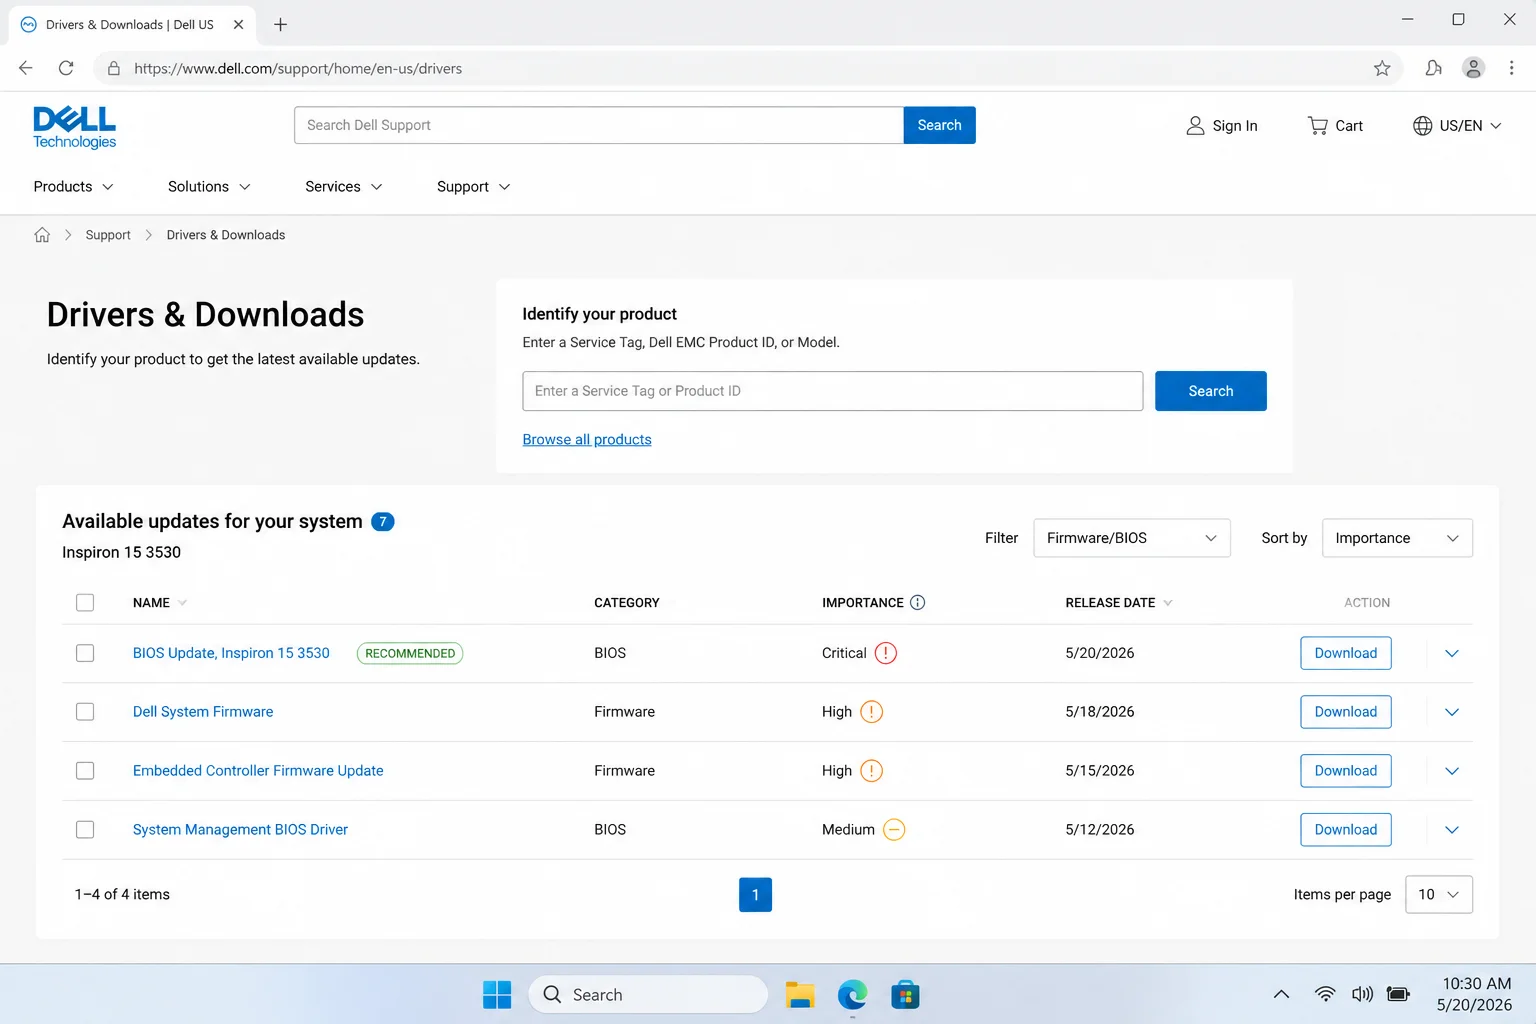This screenshot has height=1024, width=1536.
Task: Download the Dell System Firmware
Action: [1345, 712]
